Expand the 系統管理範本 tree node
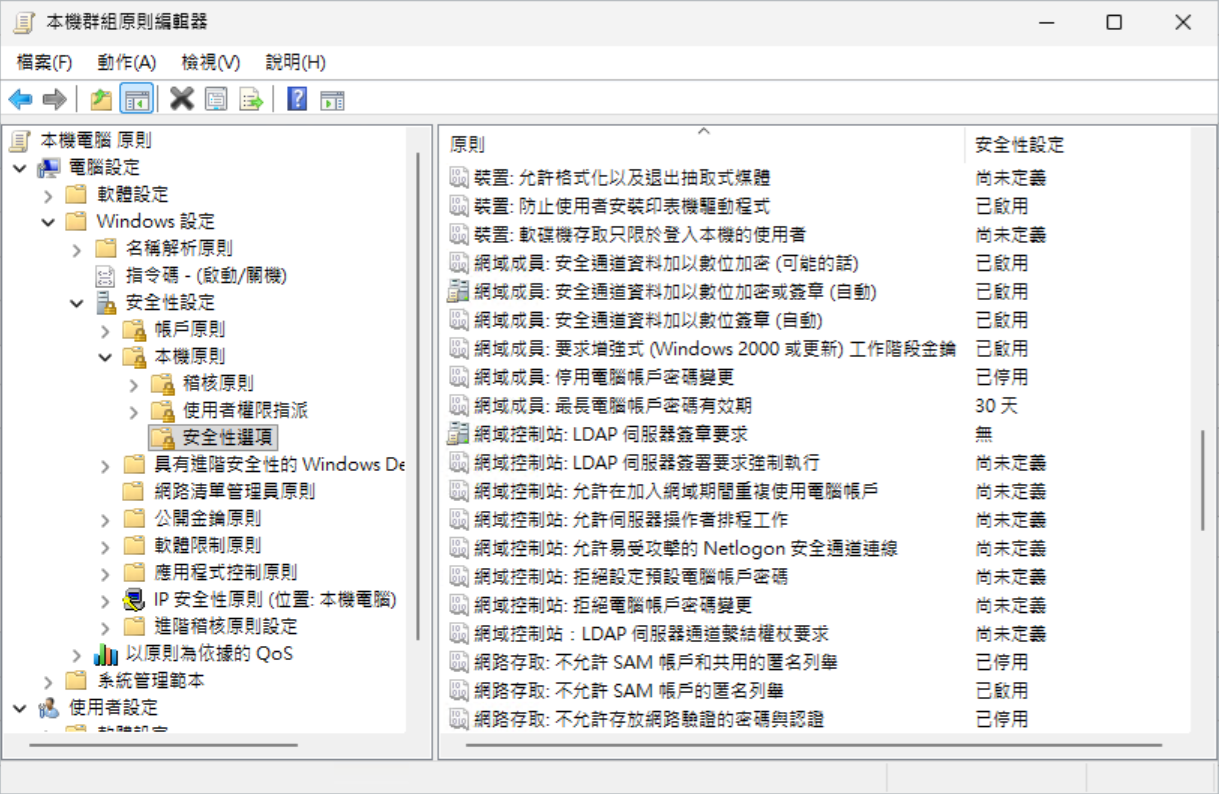Screen dimensions: 1219x794 48,681
